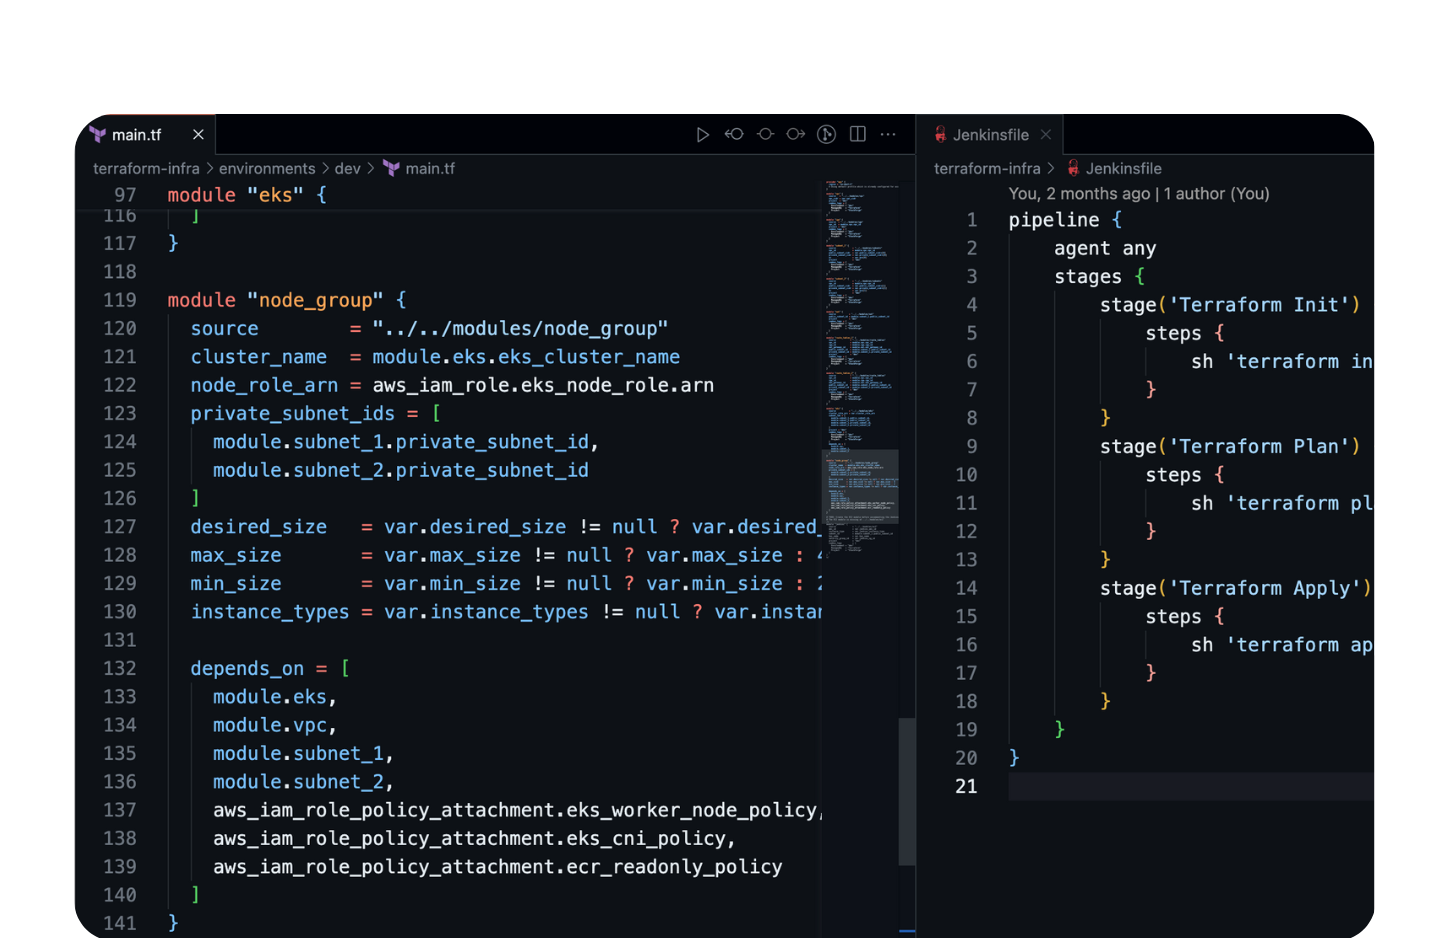Run the current file with the play icon
The image size is (1450, 938).
pyautogui.click(x=703, y=134)
